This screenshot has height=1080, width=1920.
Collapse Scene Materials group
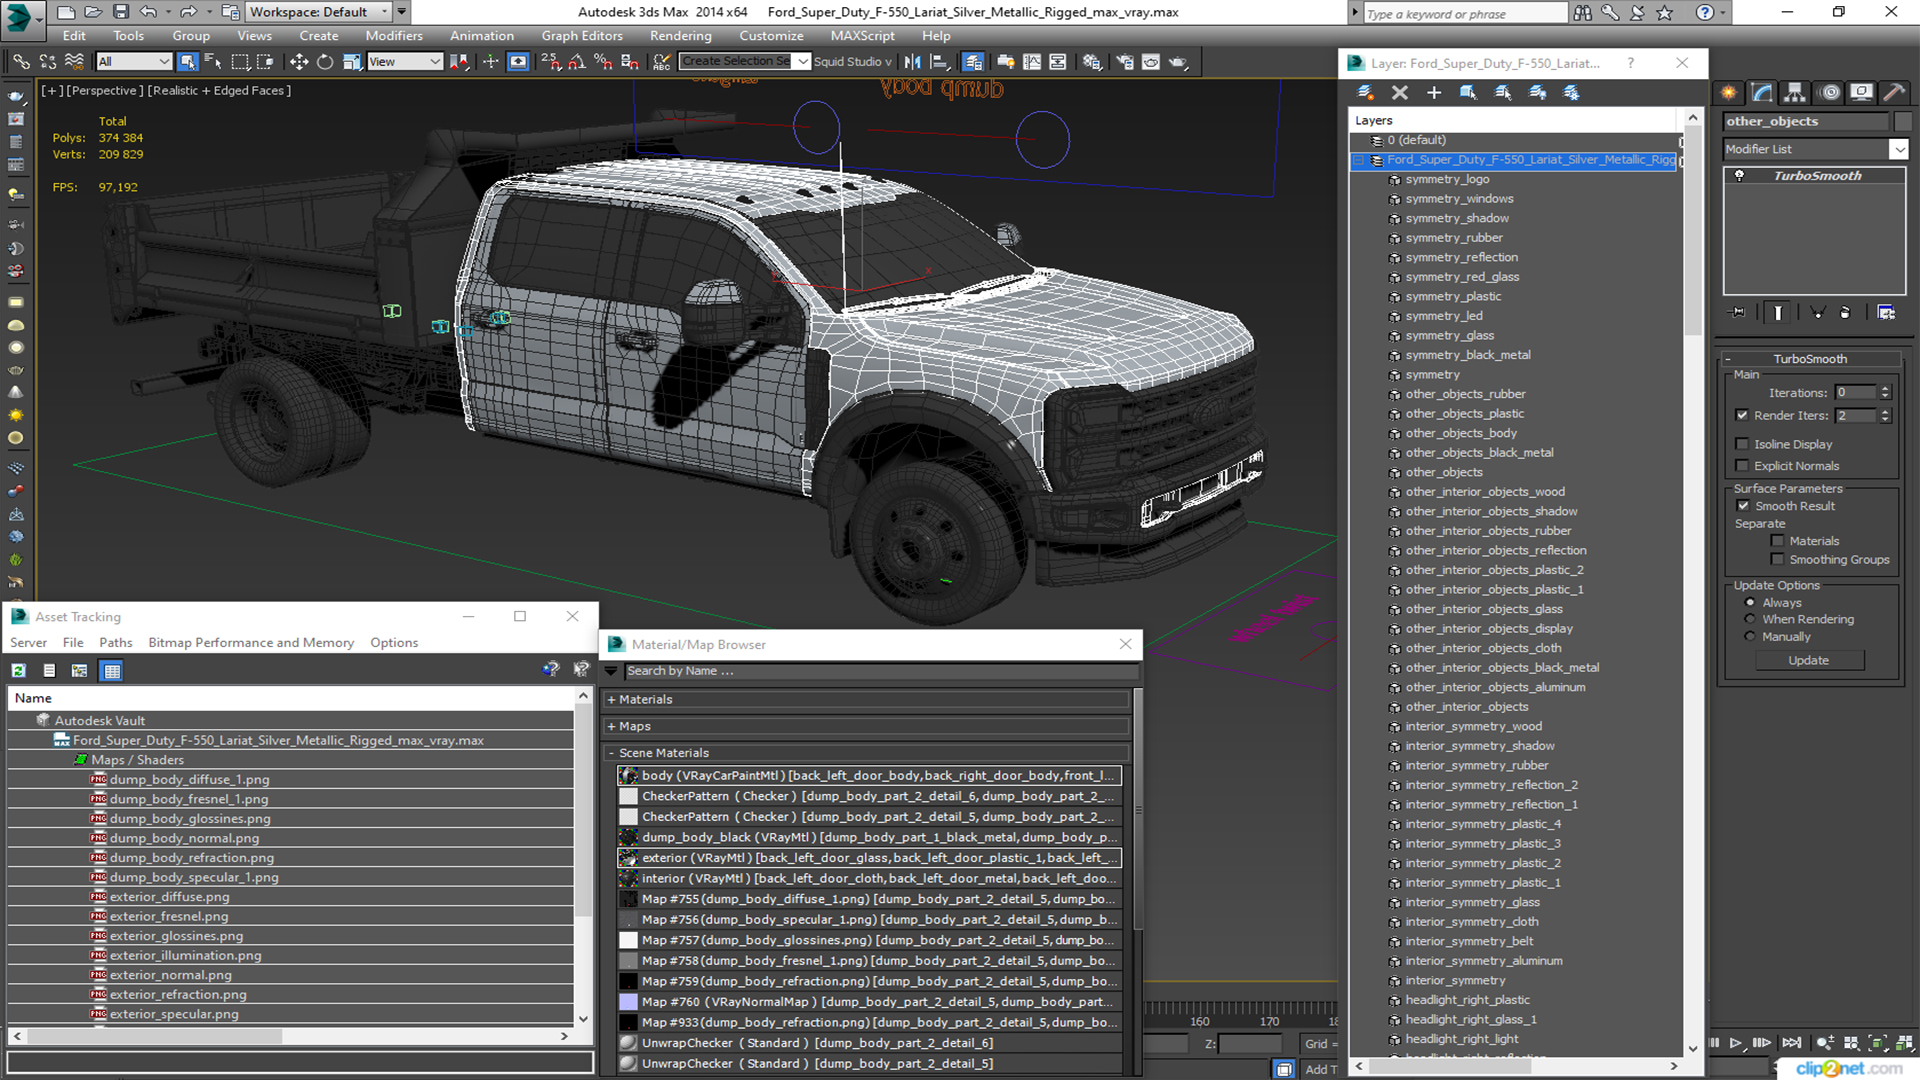[611, 753]
